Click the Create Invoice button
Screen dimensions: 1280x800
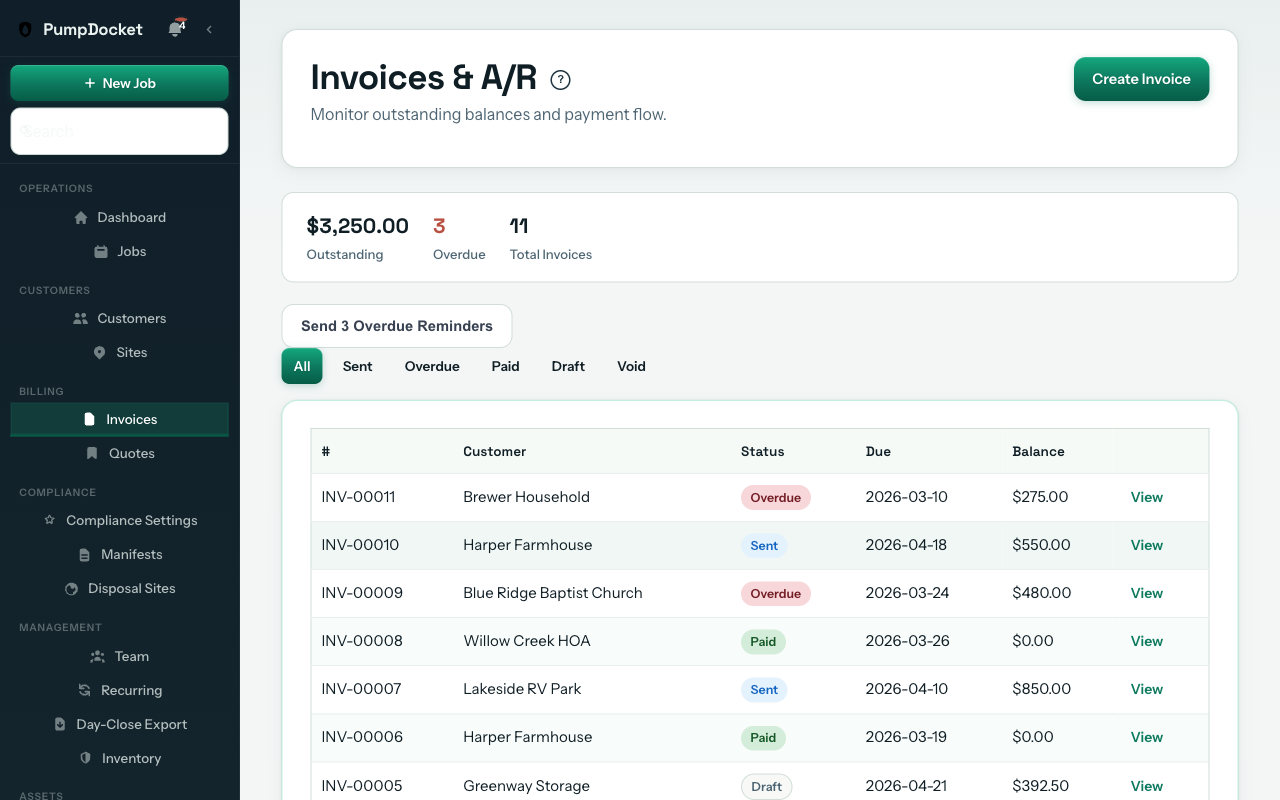(1141, 79)
